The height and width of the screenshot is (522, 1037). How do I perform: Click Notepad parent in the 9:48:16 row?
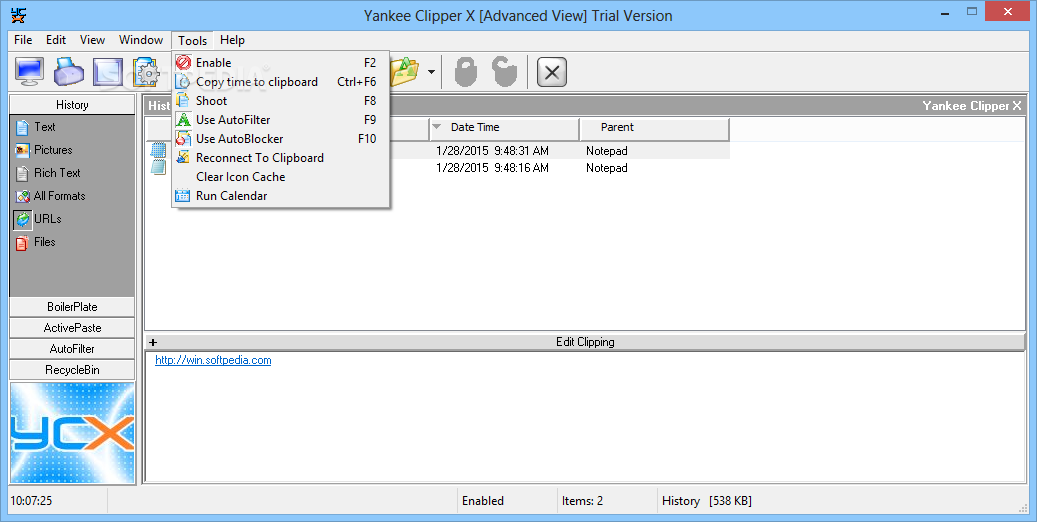606,168
